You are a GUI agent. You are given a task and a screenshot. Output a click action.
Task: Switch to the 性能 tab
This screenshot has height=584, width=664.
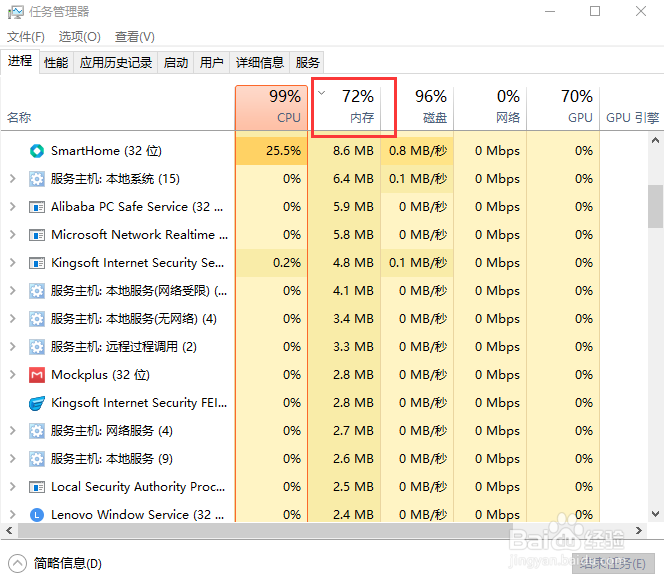56,63
